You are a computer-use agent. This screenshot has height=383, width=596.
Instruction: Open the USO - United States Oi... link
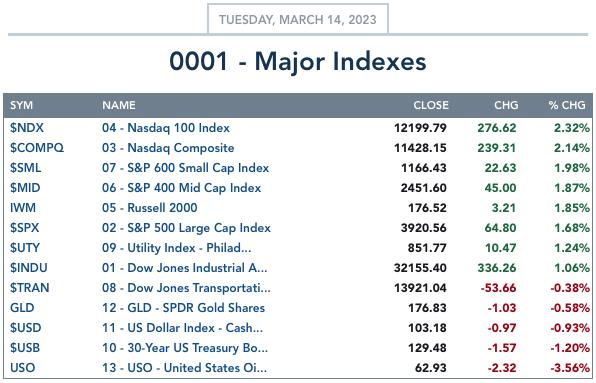tap(184, 368)
